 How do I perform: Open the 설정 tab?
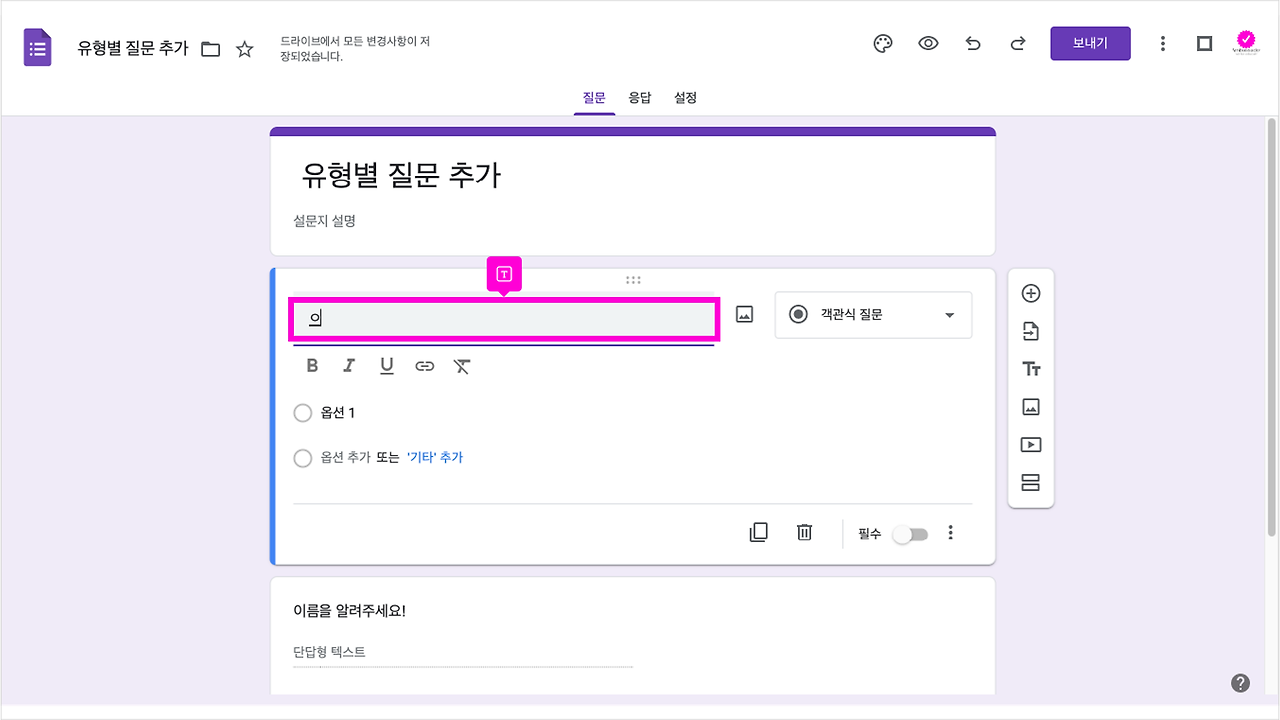click(685, 97)
